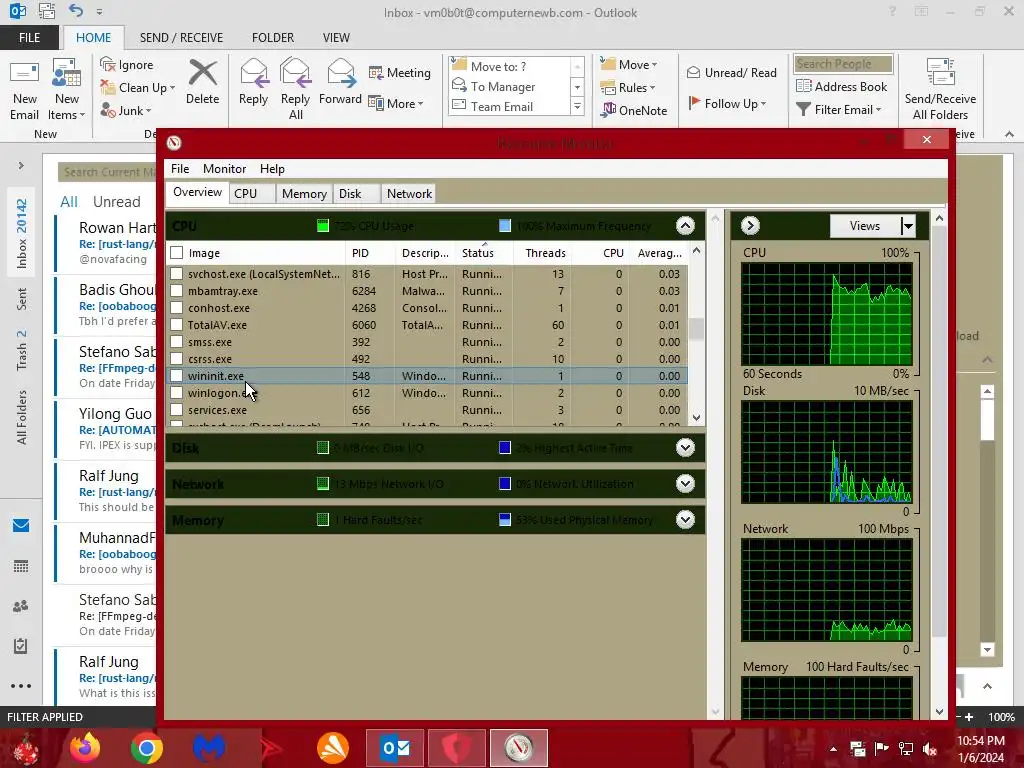1024x768 pixels.
Task: Click the Views button in Resource Monitor
Action: [865, 226]
